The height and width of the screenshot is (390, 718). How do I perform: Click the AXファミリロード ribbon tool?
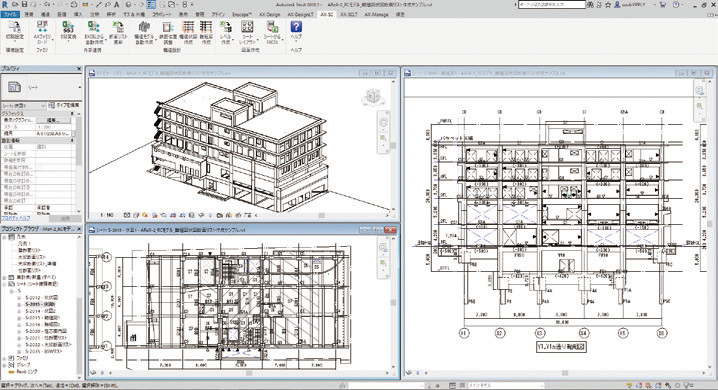click(42, 32)
